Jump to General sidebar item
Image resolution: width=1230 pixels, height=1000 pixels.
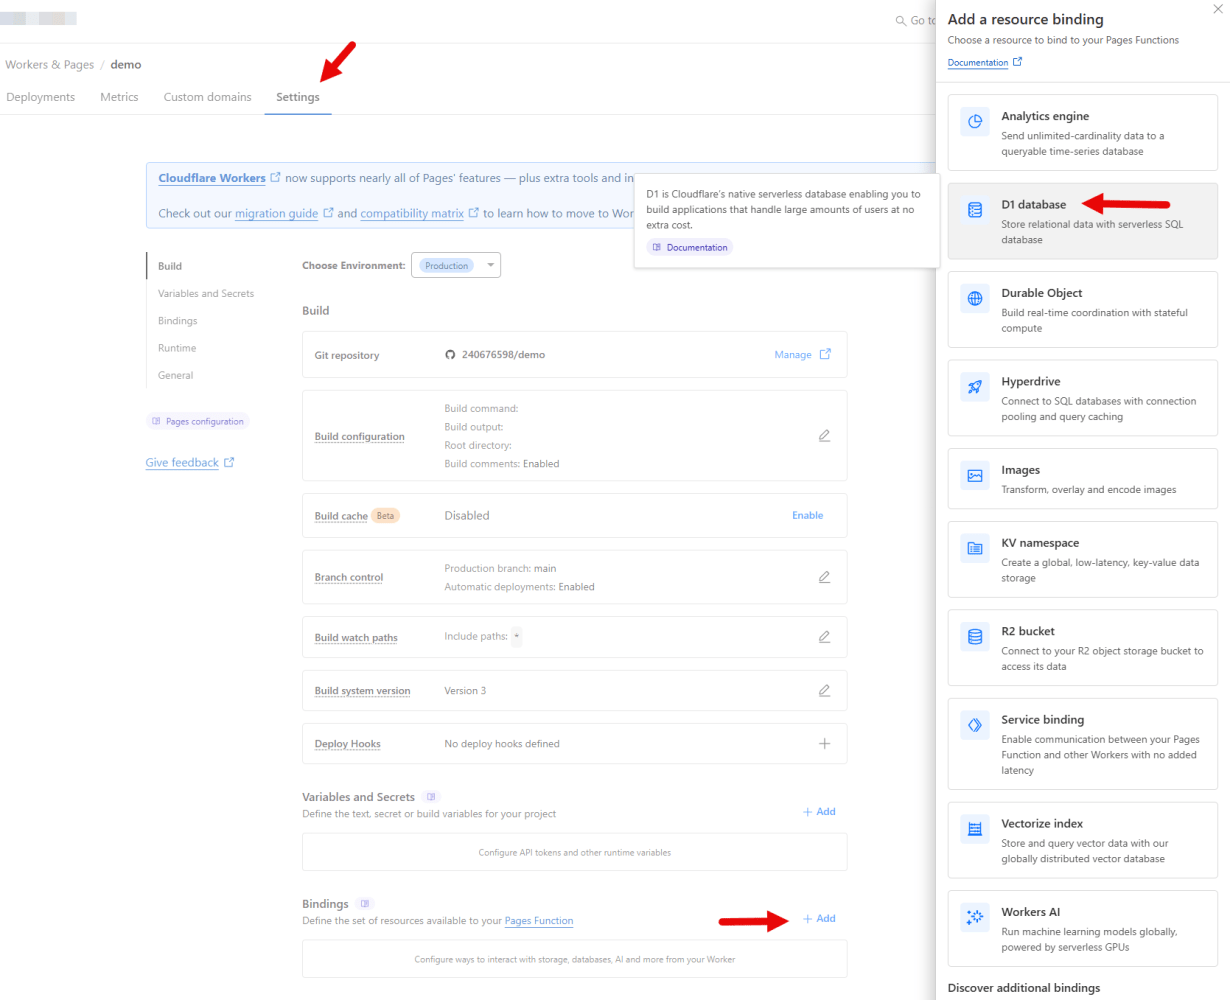coord(175,375)
